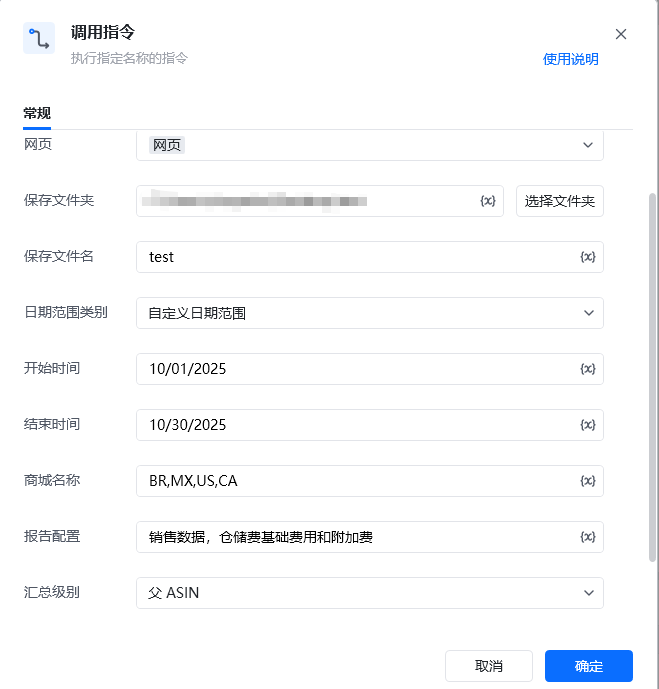Click the 结束时间 field 10/30/2025
Screen dimensions: 659x689
point(369,425)
